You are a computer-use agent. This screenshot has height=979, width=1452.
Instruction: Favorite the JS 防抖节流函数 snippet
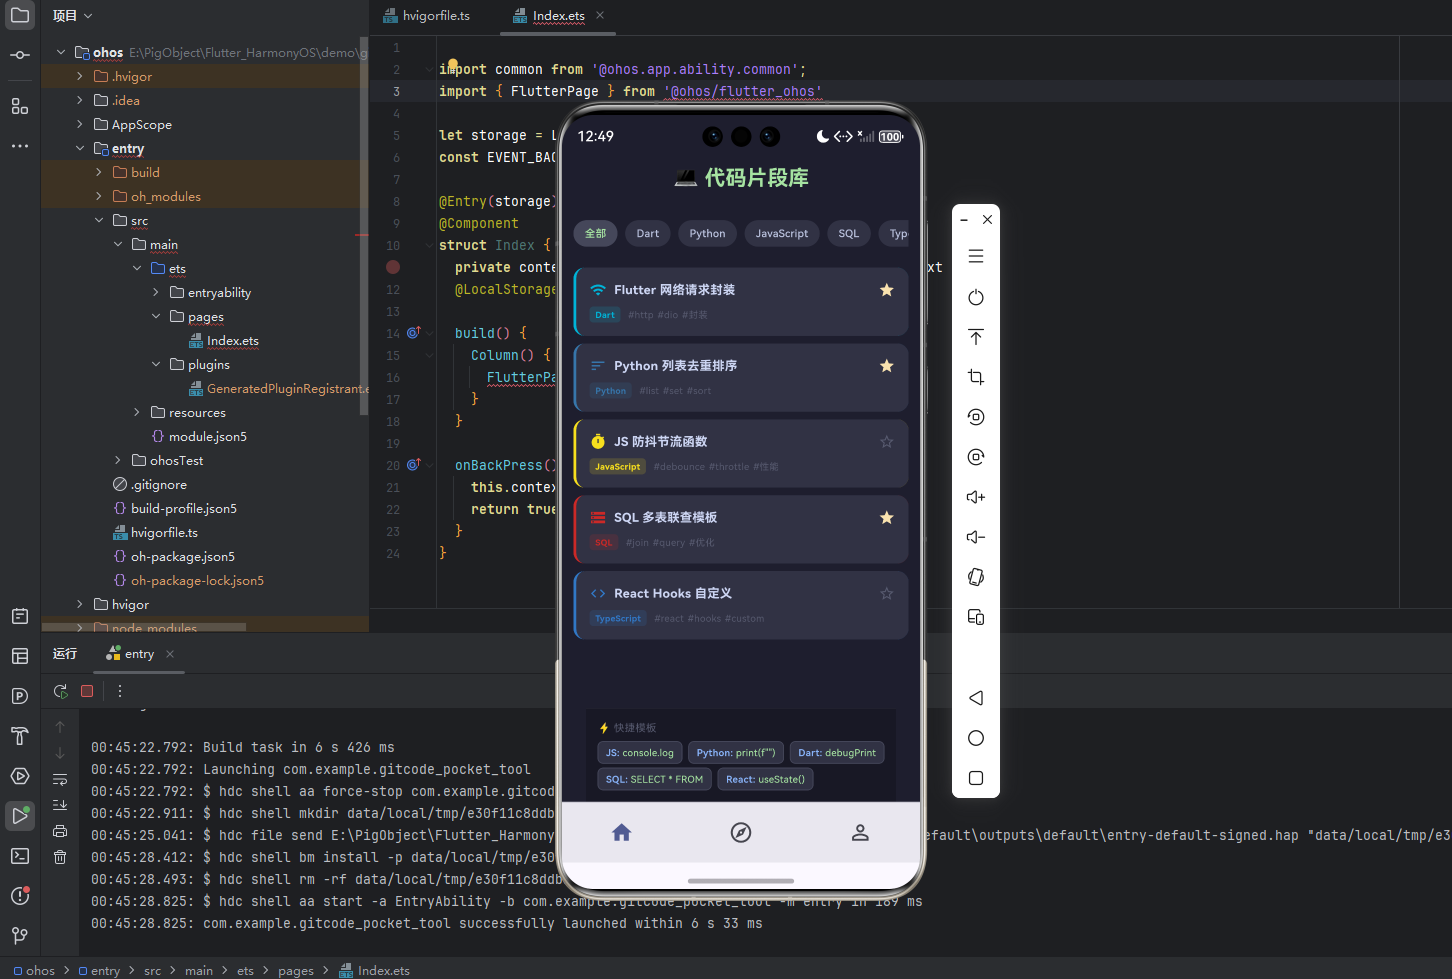click(886, 442)
